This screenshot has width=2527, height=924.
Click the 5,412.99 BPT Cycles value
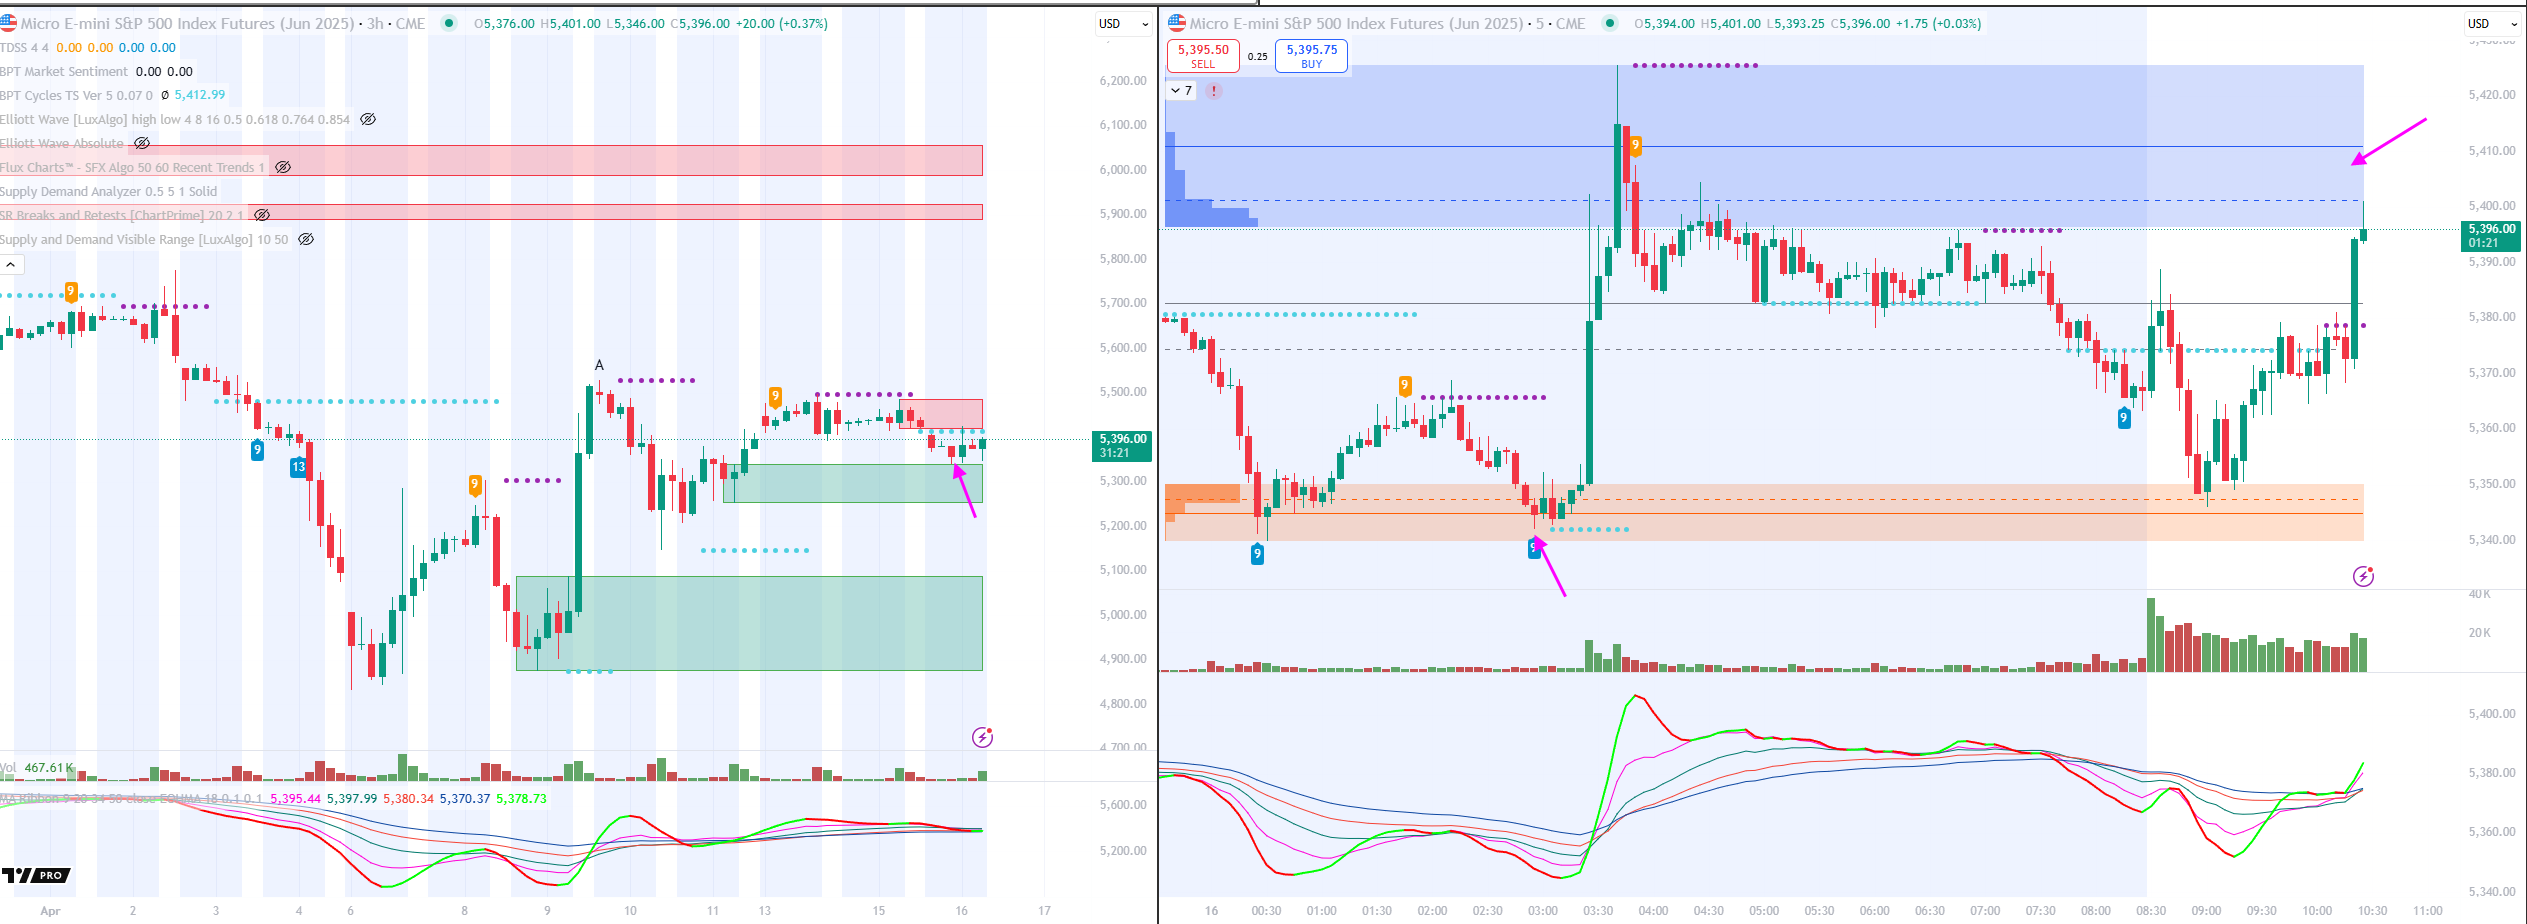coord(200,95)
